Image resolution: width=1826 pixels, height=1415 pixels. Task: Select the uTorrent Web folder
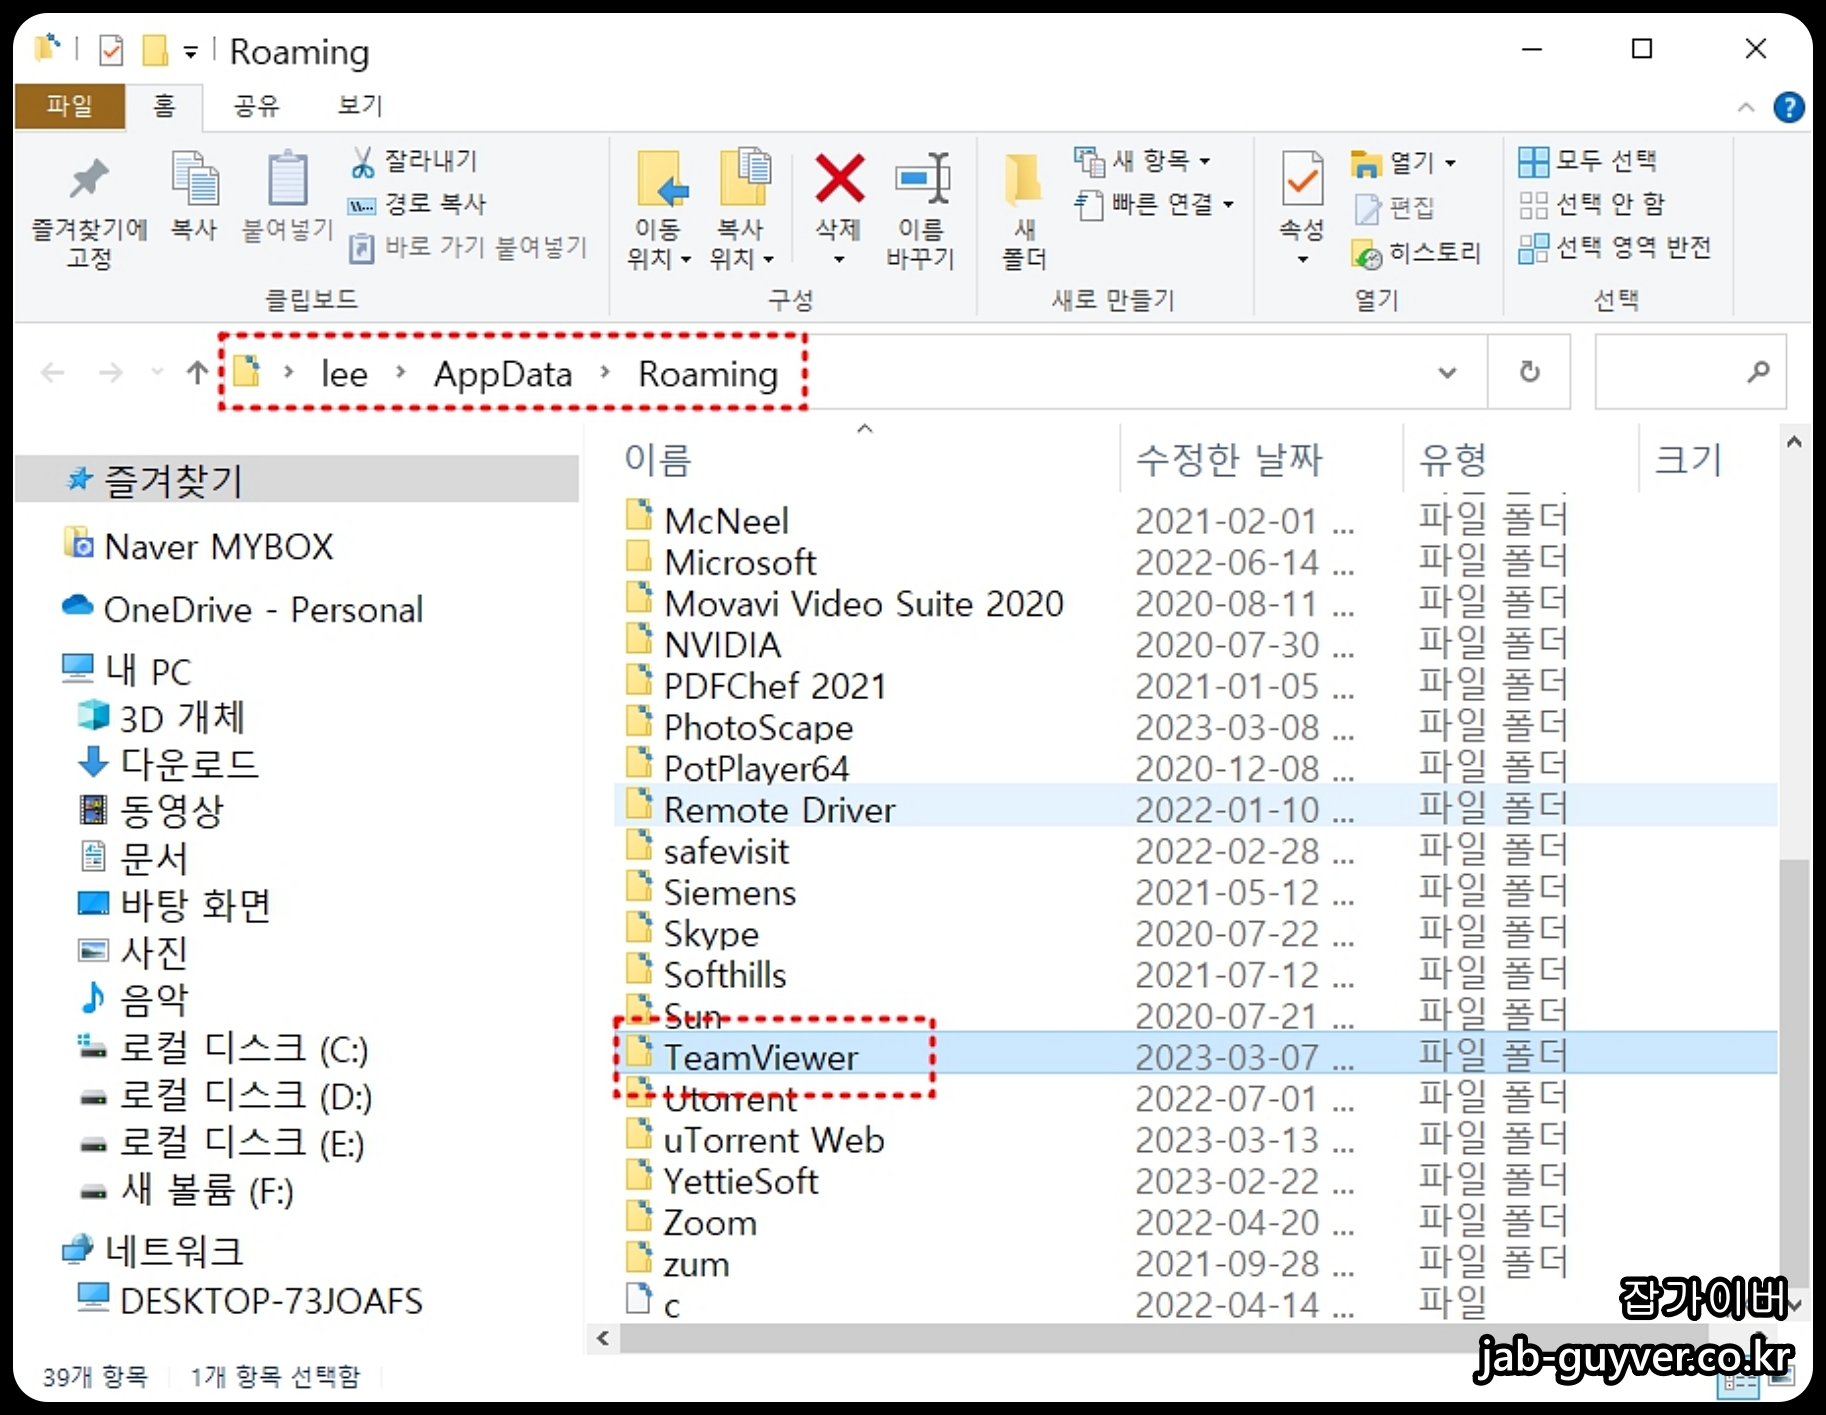[x=1195, y=1139]
